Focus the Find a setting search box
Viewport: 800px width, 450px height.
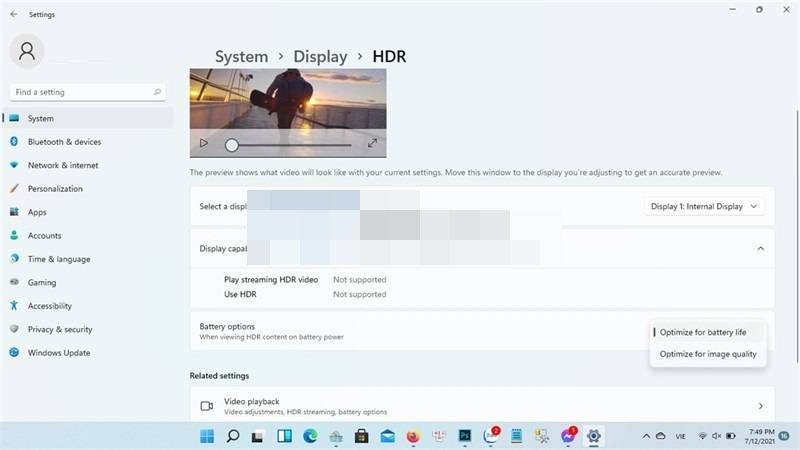point(88,92)
